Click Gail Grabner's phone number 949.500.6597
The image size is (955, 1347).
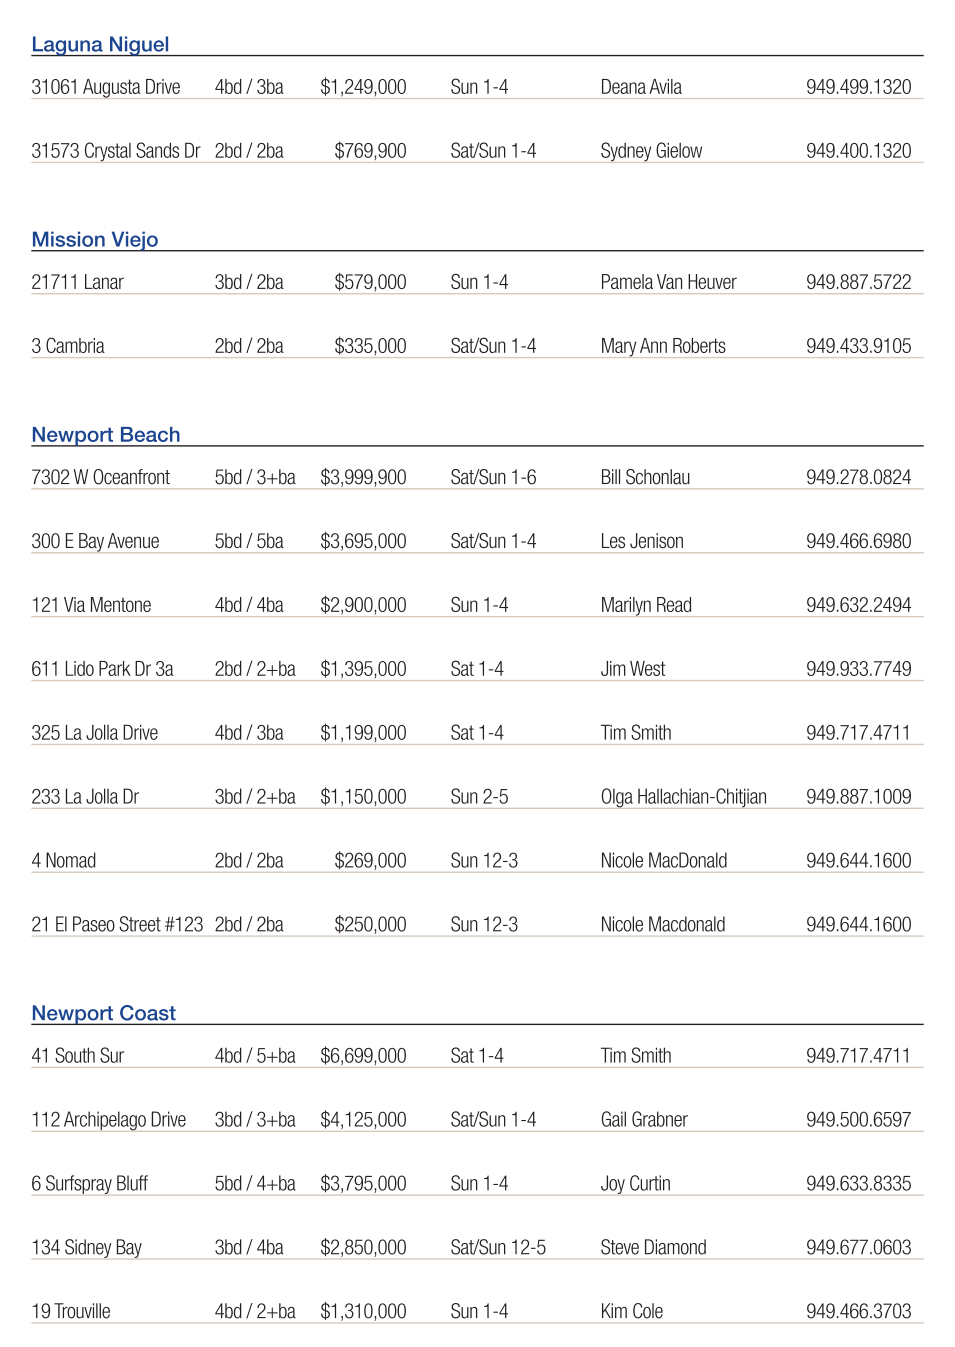point(858,1120)
